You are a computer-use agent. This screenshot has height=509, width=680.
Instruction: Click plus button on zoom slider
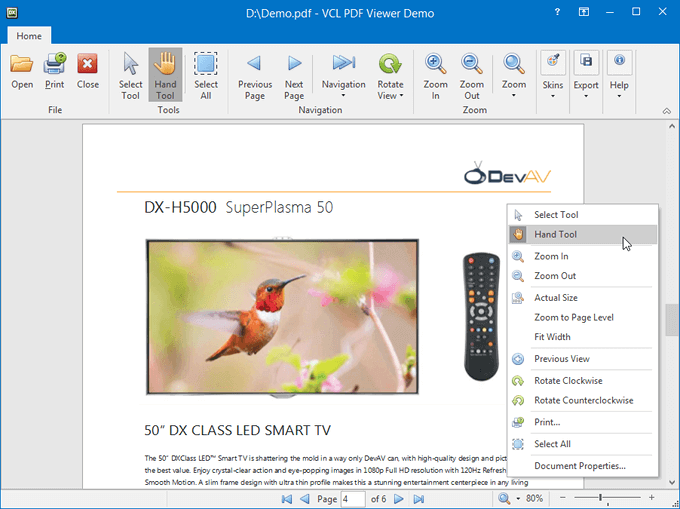(x=651, y=498)
